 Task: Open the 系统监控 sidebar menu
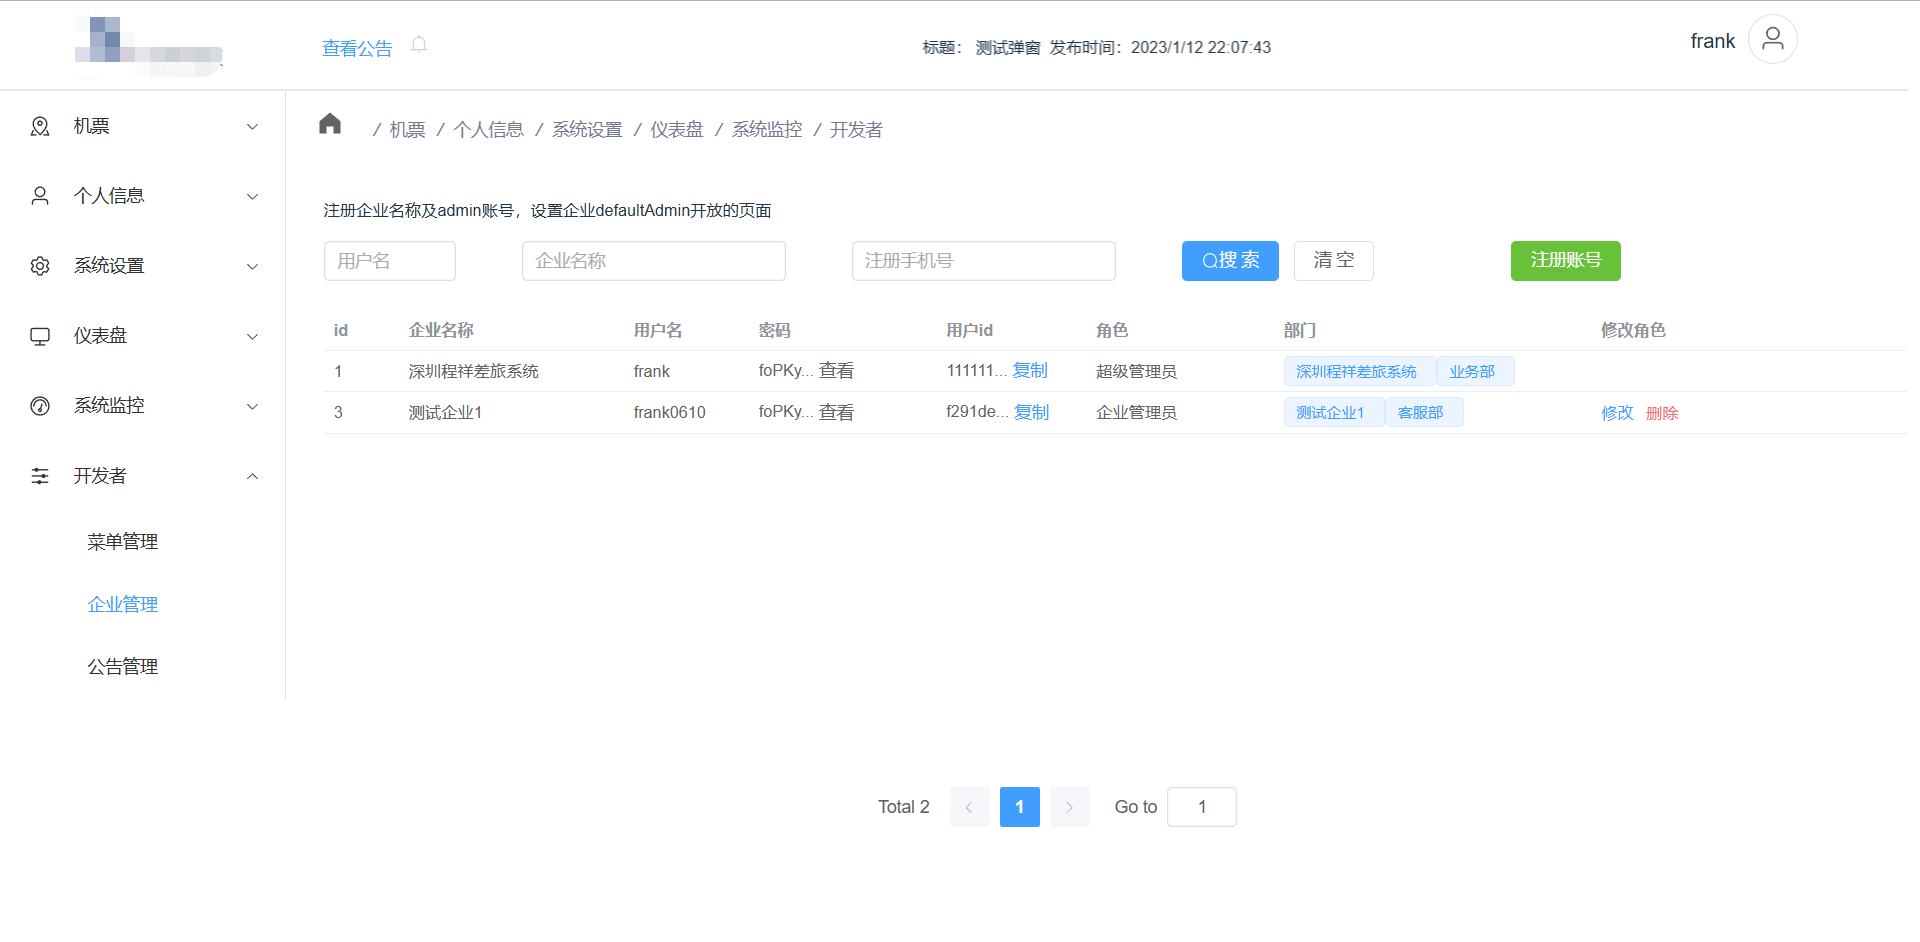point(143,406)
